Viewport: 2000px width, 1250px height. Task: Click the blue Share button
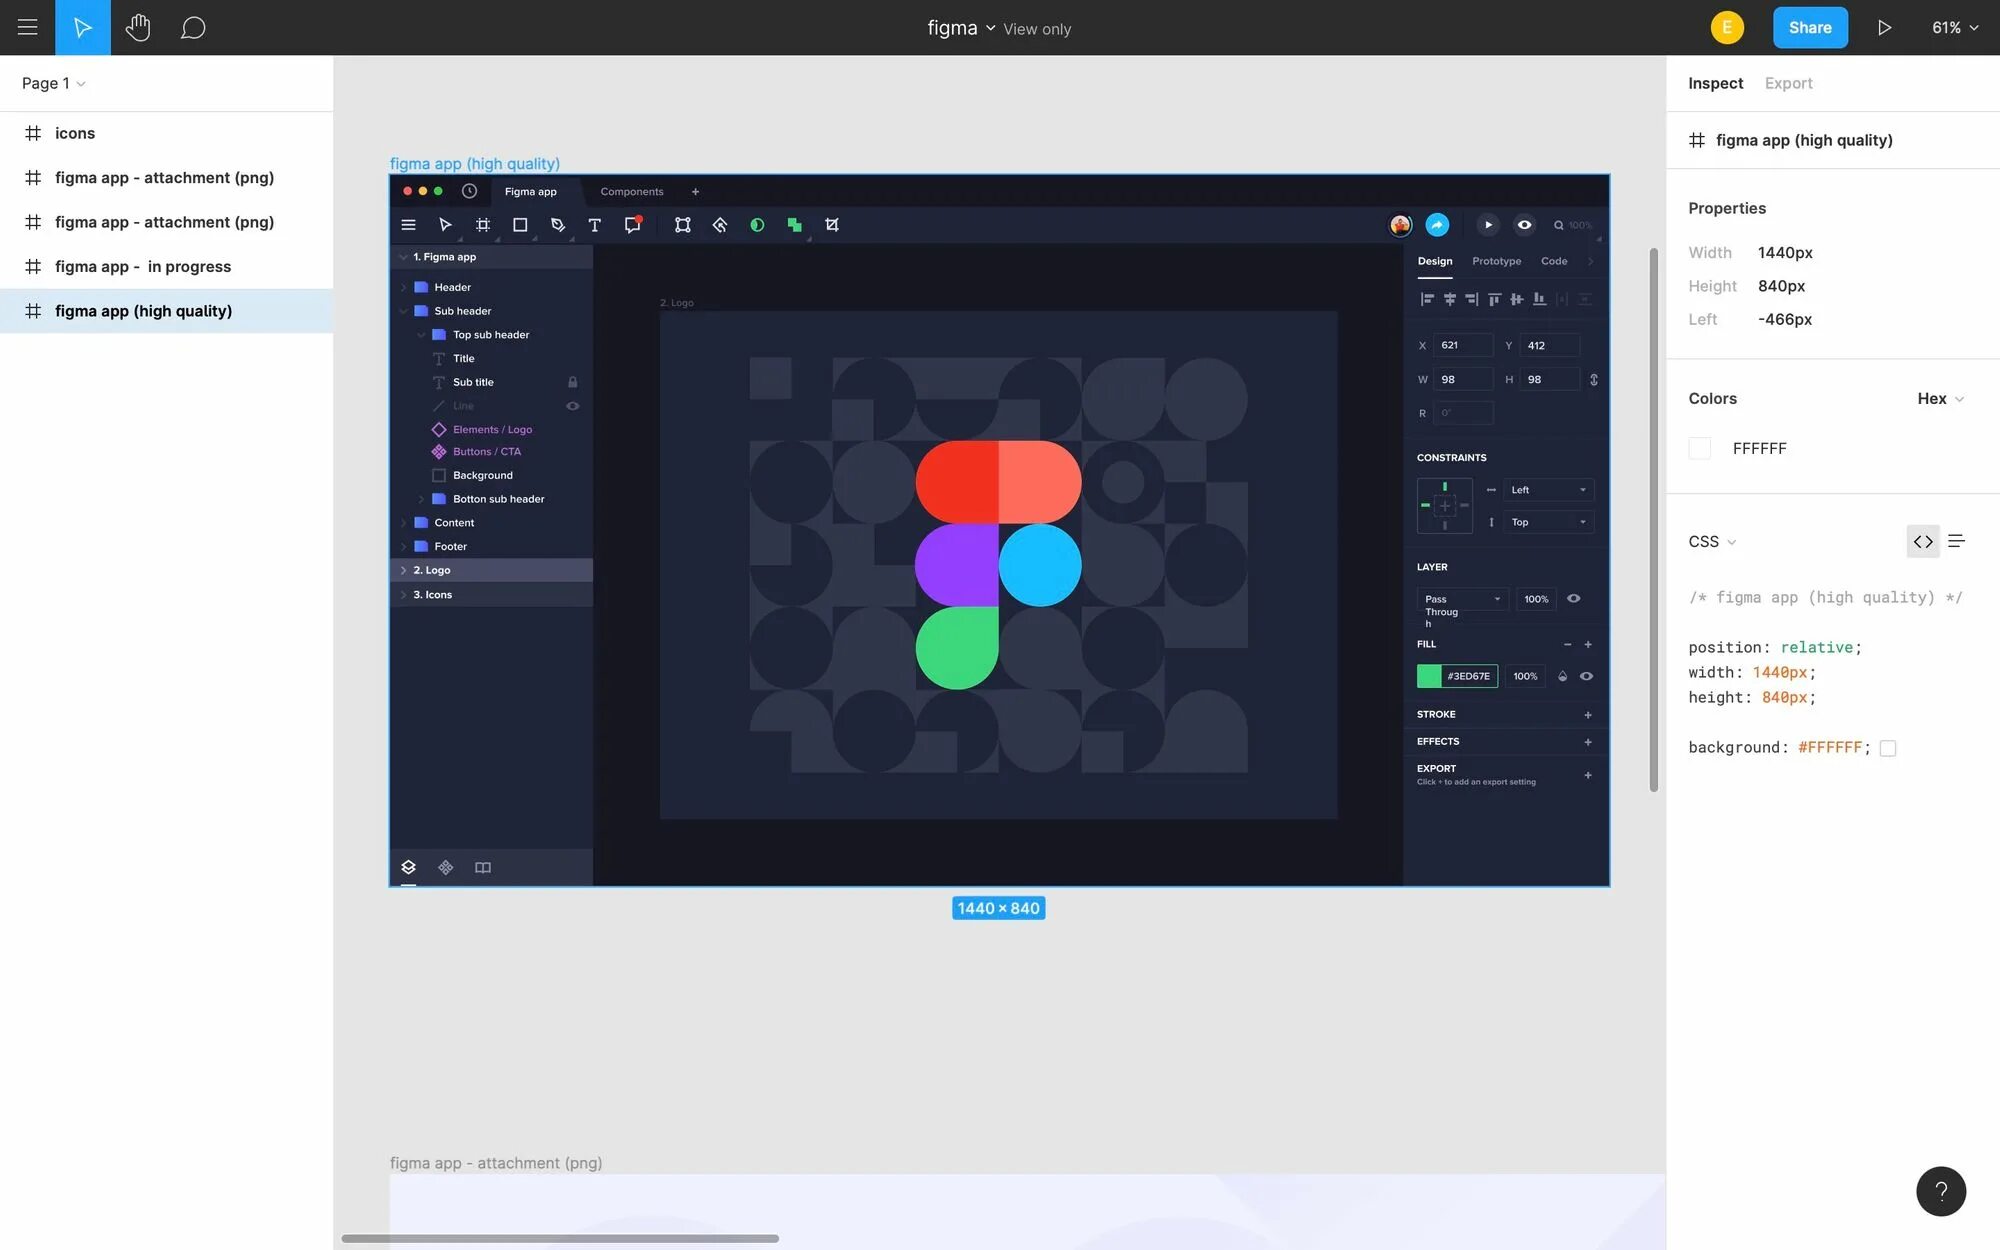(x=1809, y=27)
